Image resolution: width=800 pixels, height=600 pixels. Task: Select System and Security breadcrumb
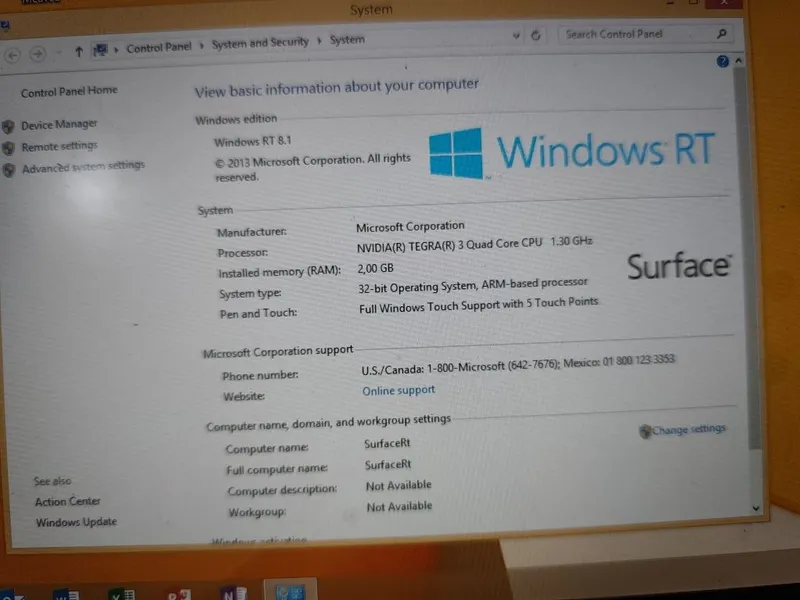(x=260, y=43)
